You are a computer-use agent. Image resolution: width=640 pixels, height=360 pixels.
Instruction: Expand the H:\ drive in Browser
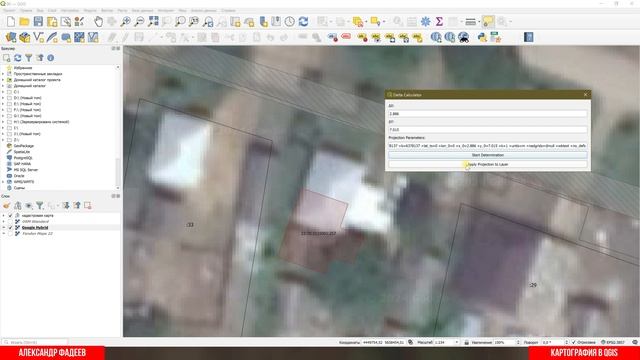coord(3,122)
